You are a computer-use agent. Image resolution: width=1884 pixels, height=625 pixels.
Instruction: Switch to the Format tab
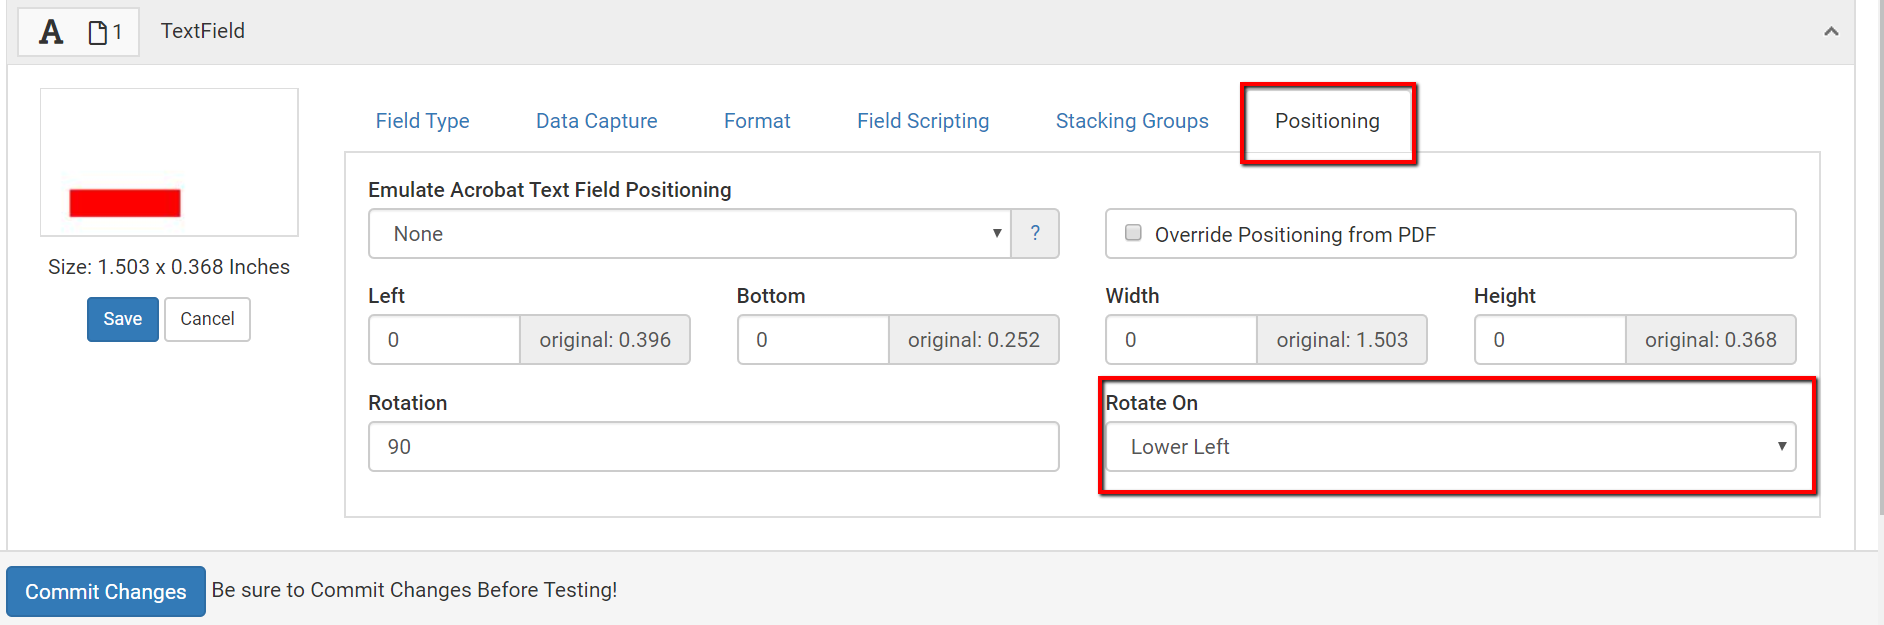tap(757, 121)
